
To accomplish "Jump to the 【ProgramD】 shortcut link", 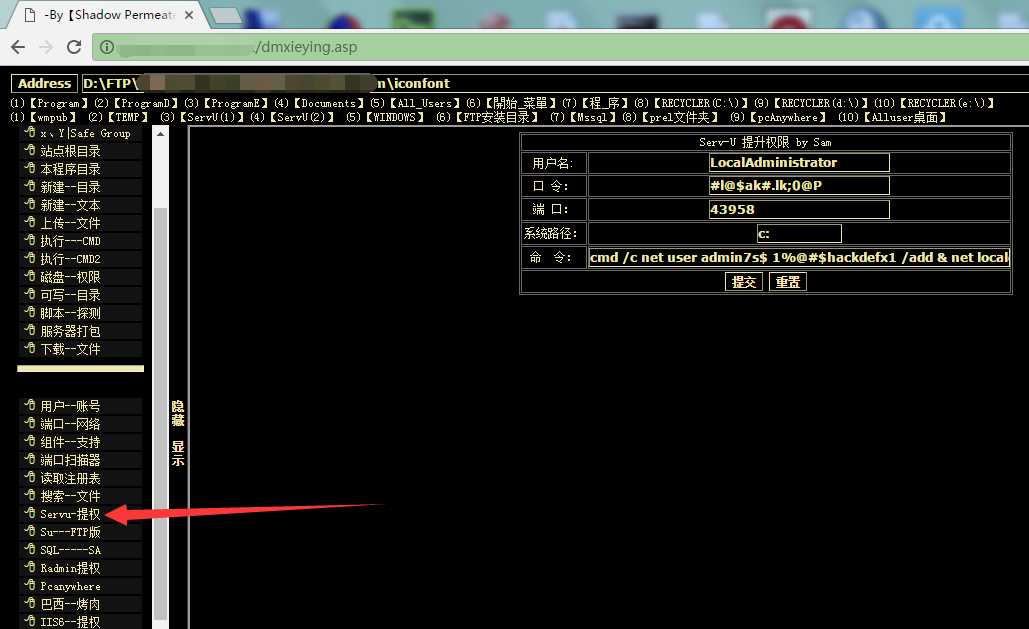I will [146, 103].
